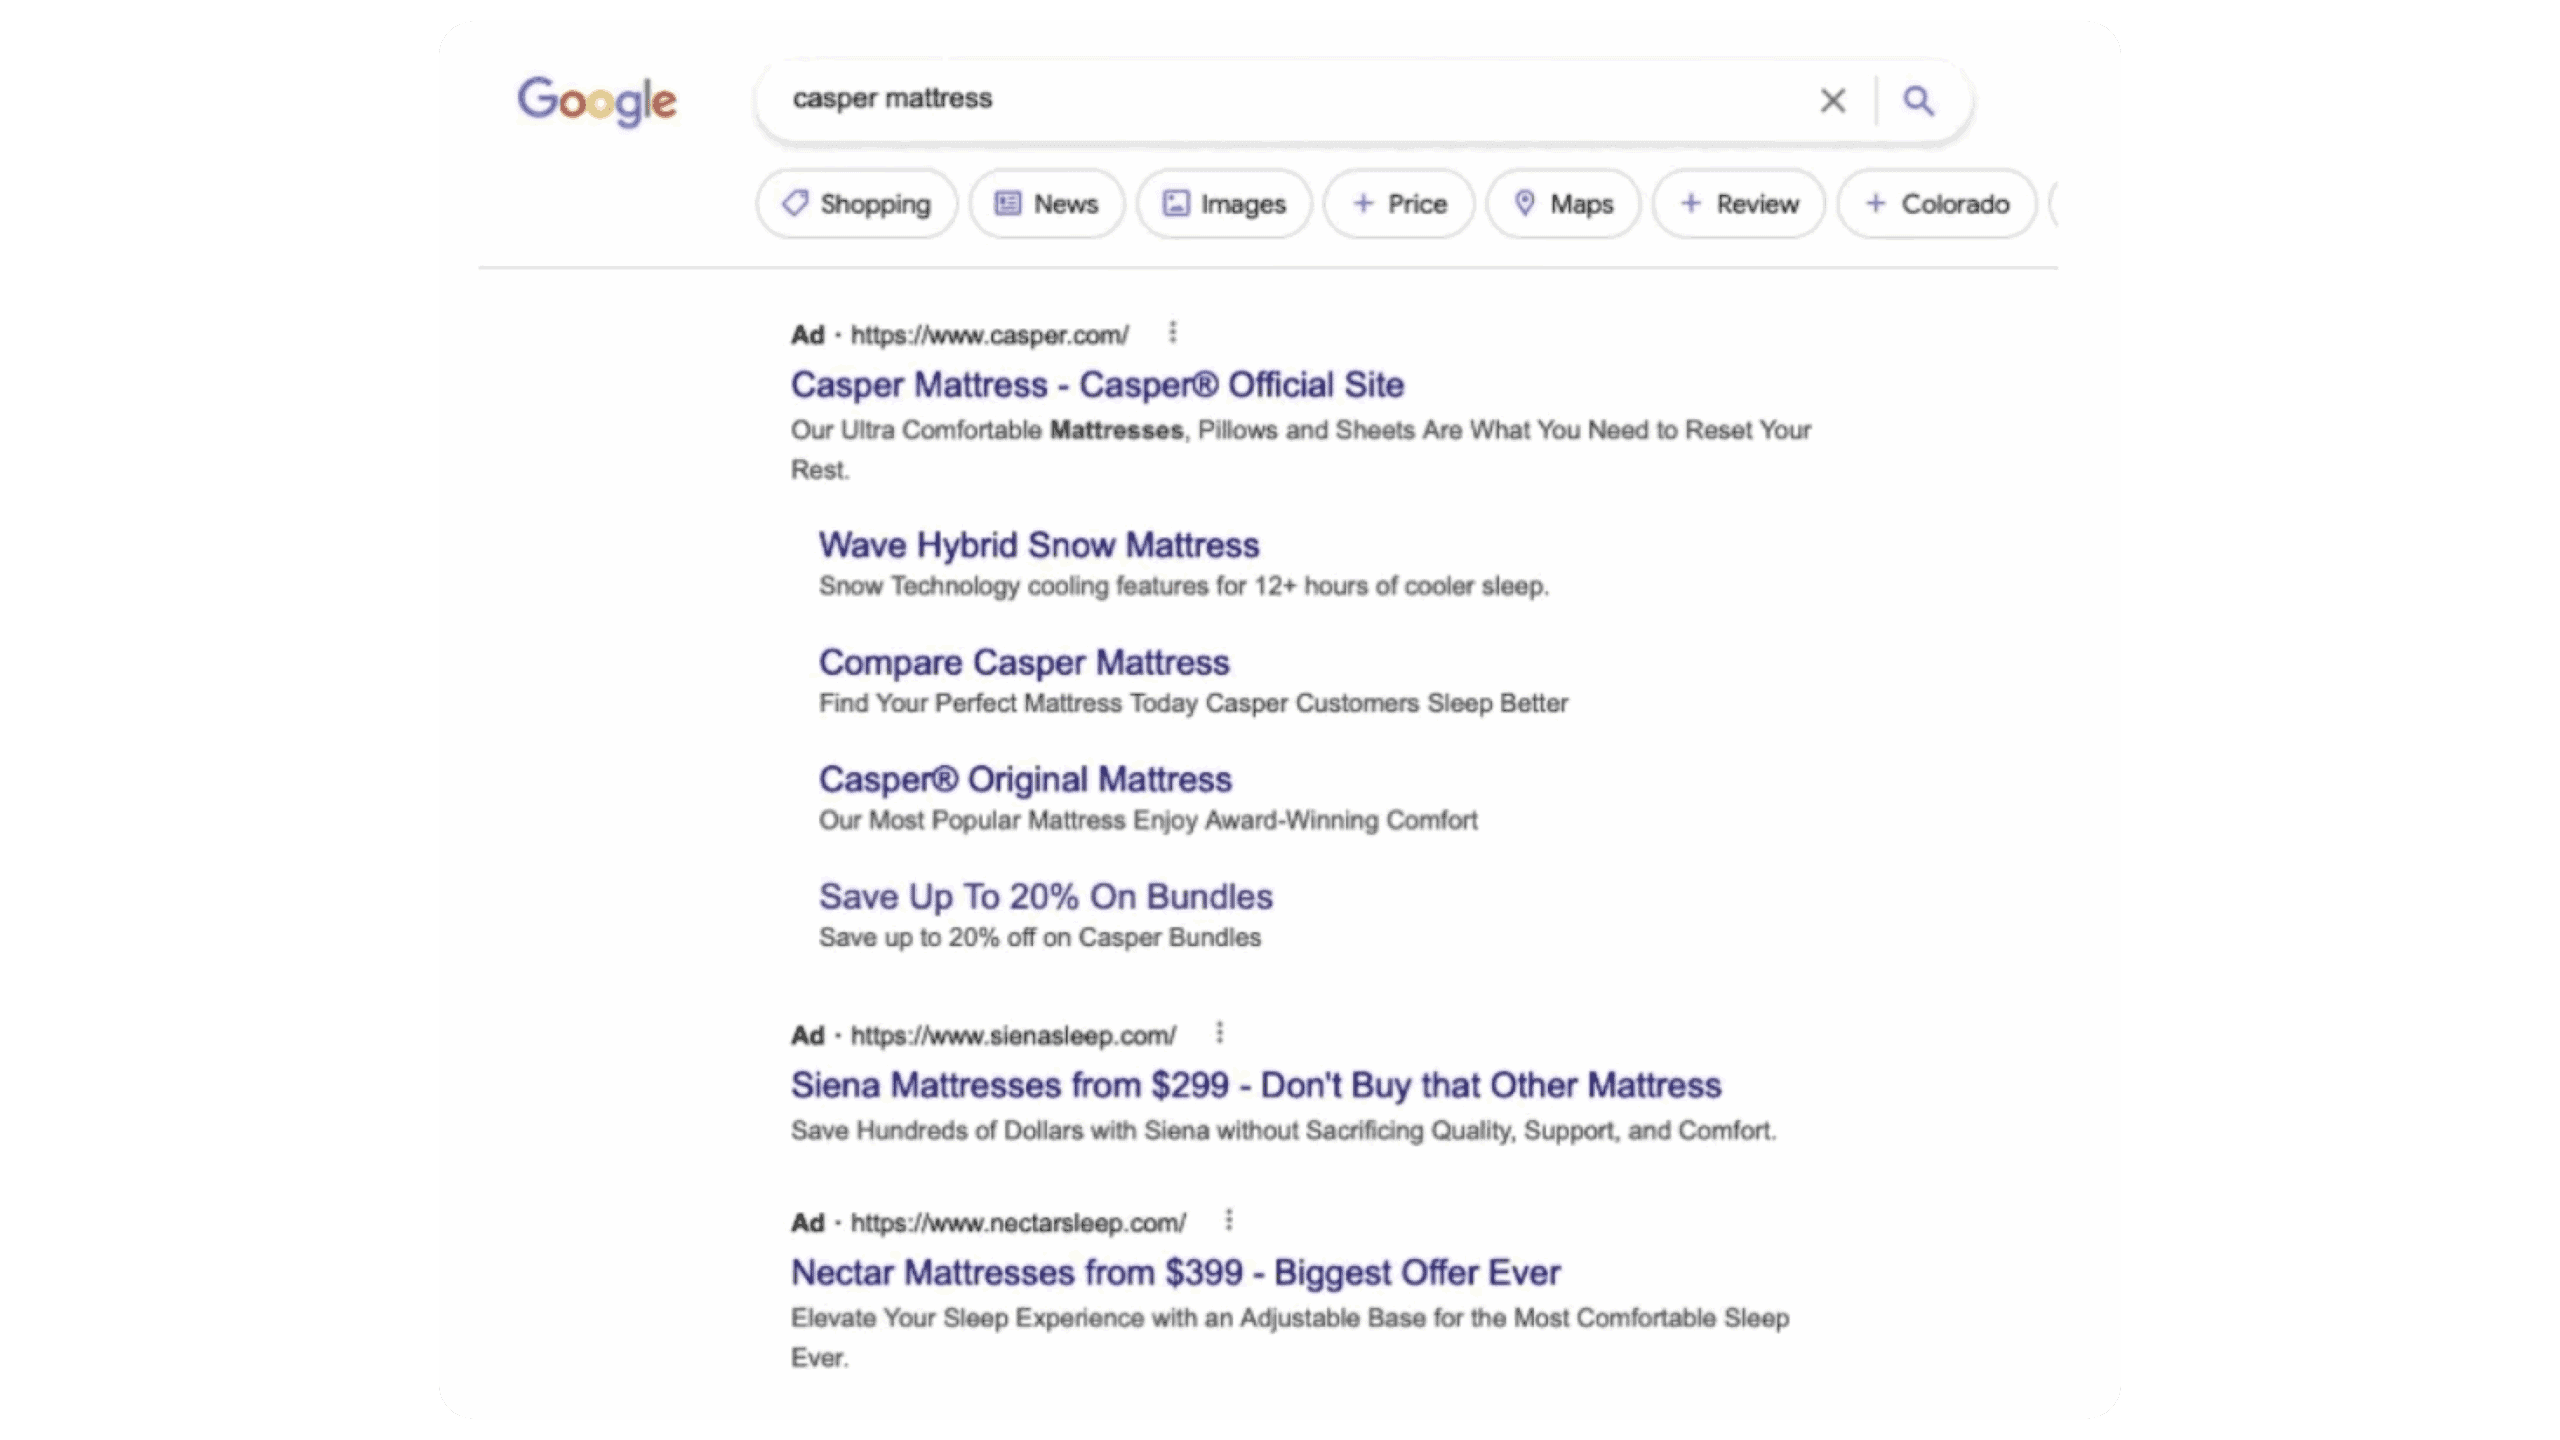
Task: Follow the Compare Casper Mattress sitelink
Action: tap(1023, 662)
